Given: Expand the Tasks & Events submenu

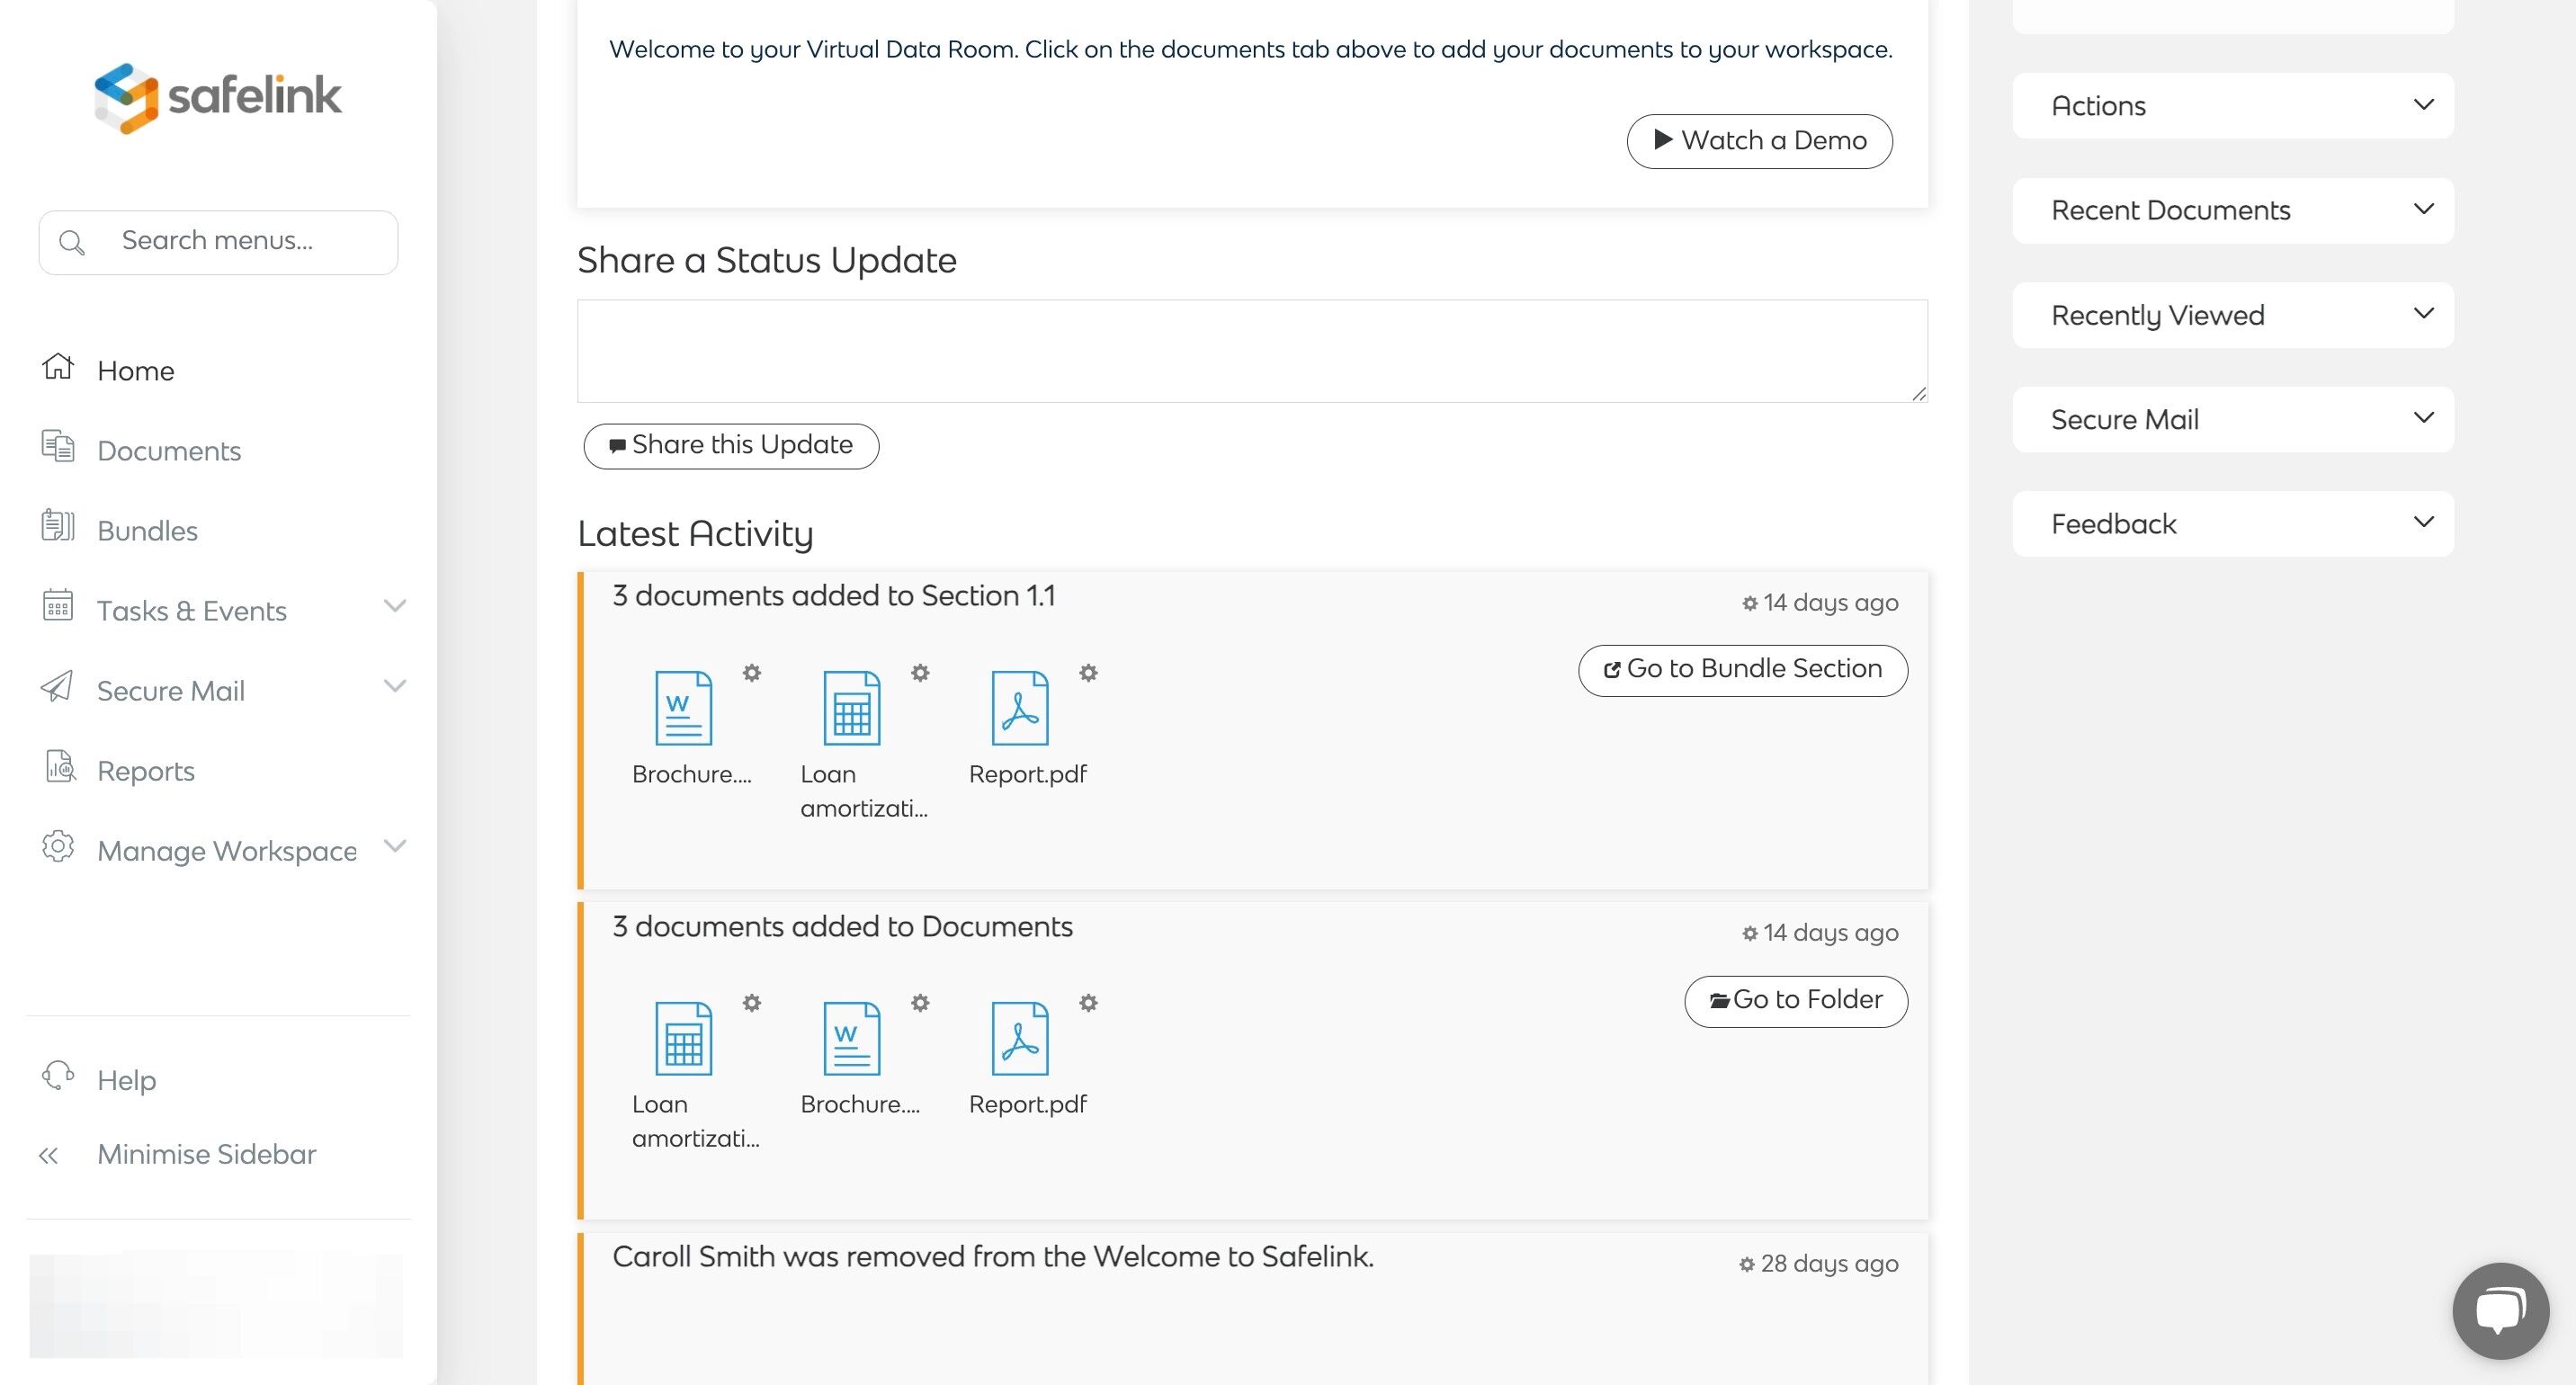Looking at the screenshot, I should click(x=395, y=606).
